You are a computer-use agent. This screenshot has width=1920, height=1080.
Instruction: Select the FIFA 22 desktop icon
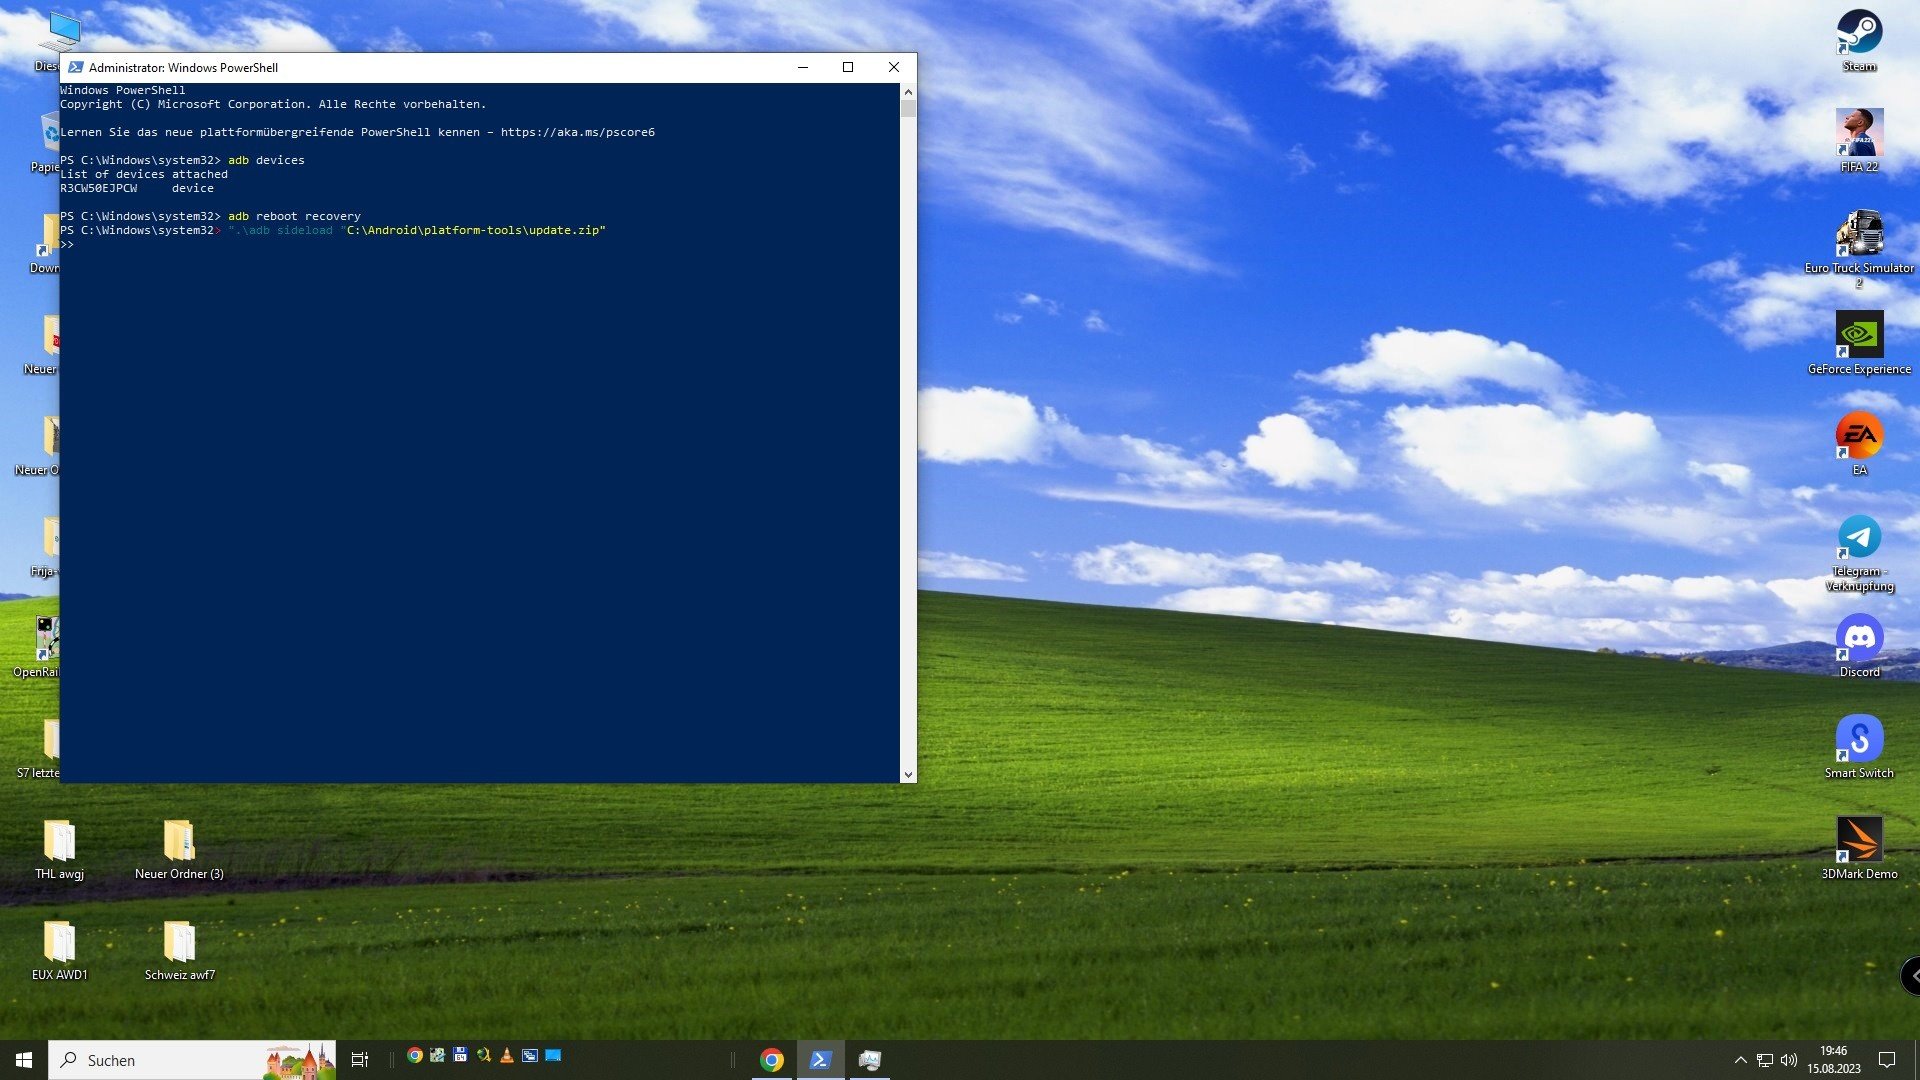(1859, 133)
